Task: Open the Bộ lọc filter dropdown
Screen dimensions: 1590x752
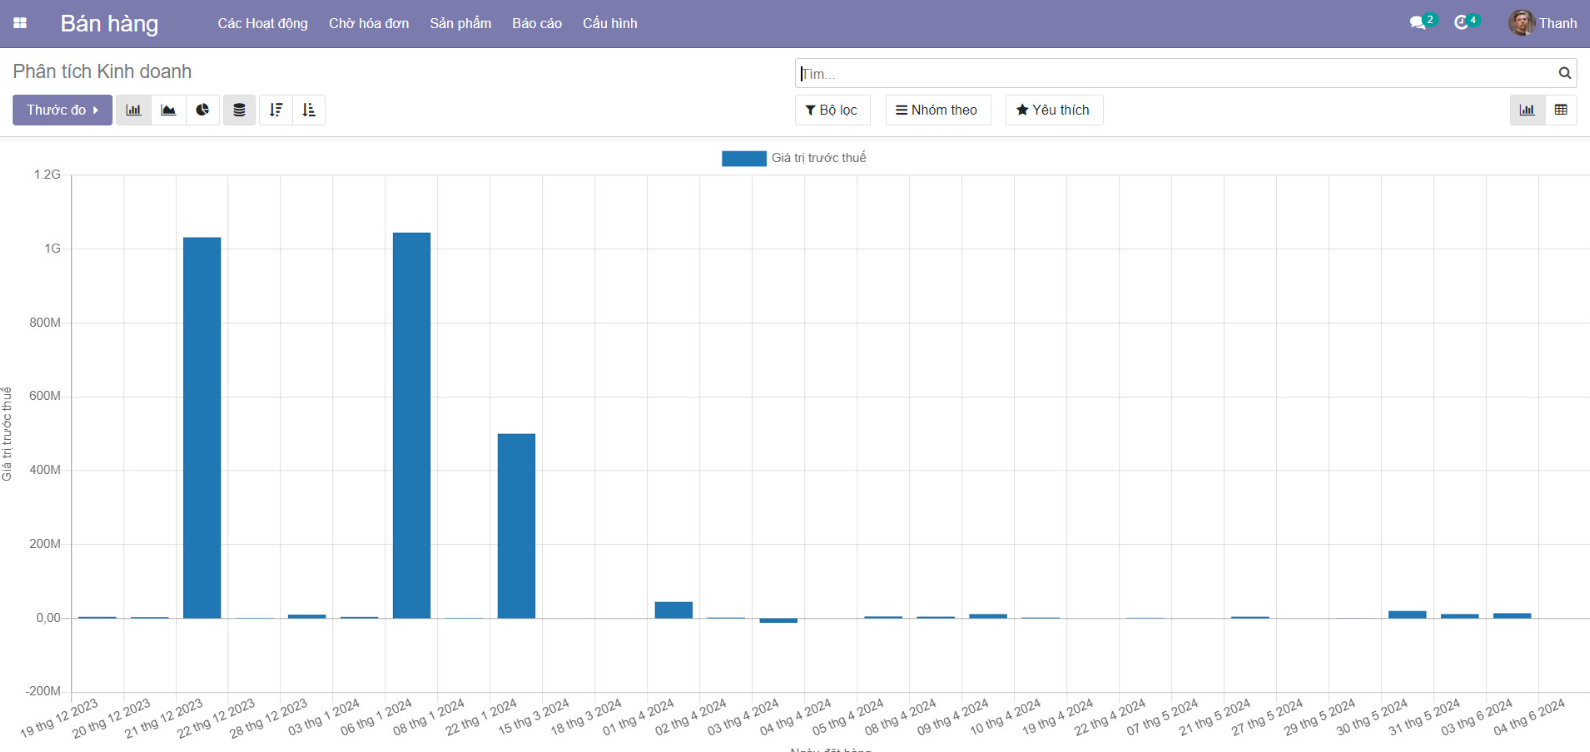Action: 832,110
